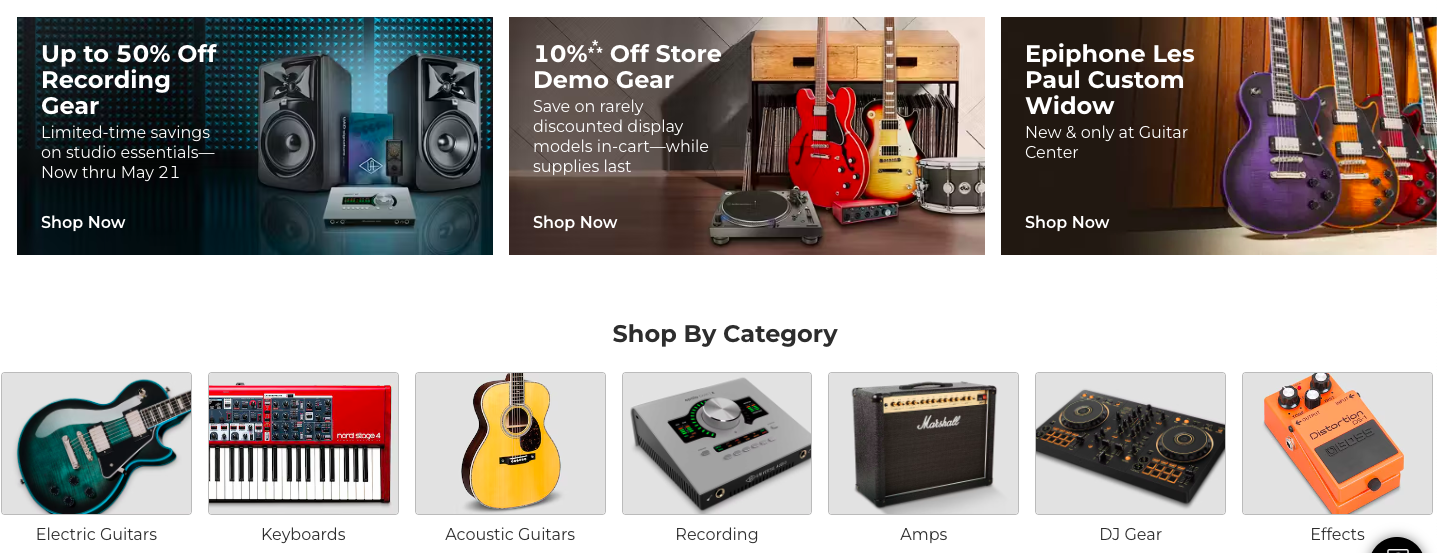Click Shop Now on Store Demo Gear banner
1437x553 pixels.
[x=575, y=222]
